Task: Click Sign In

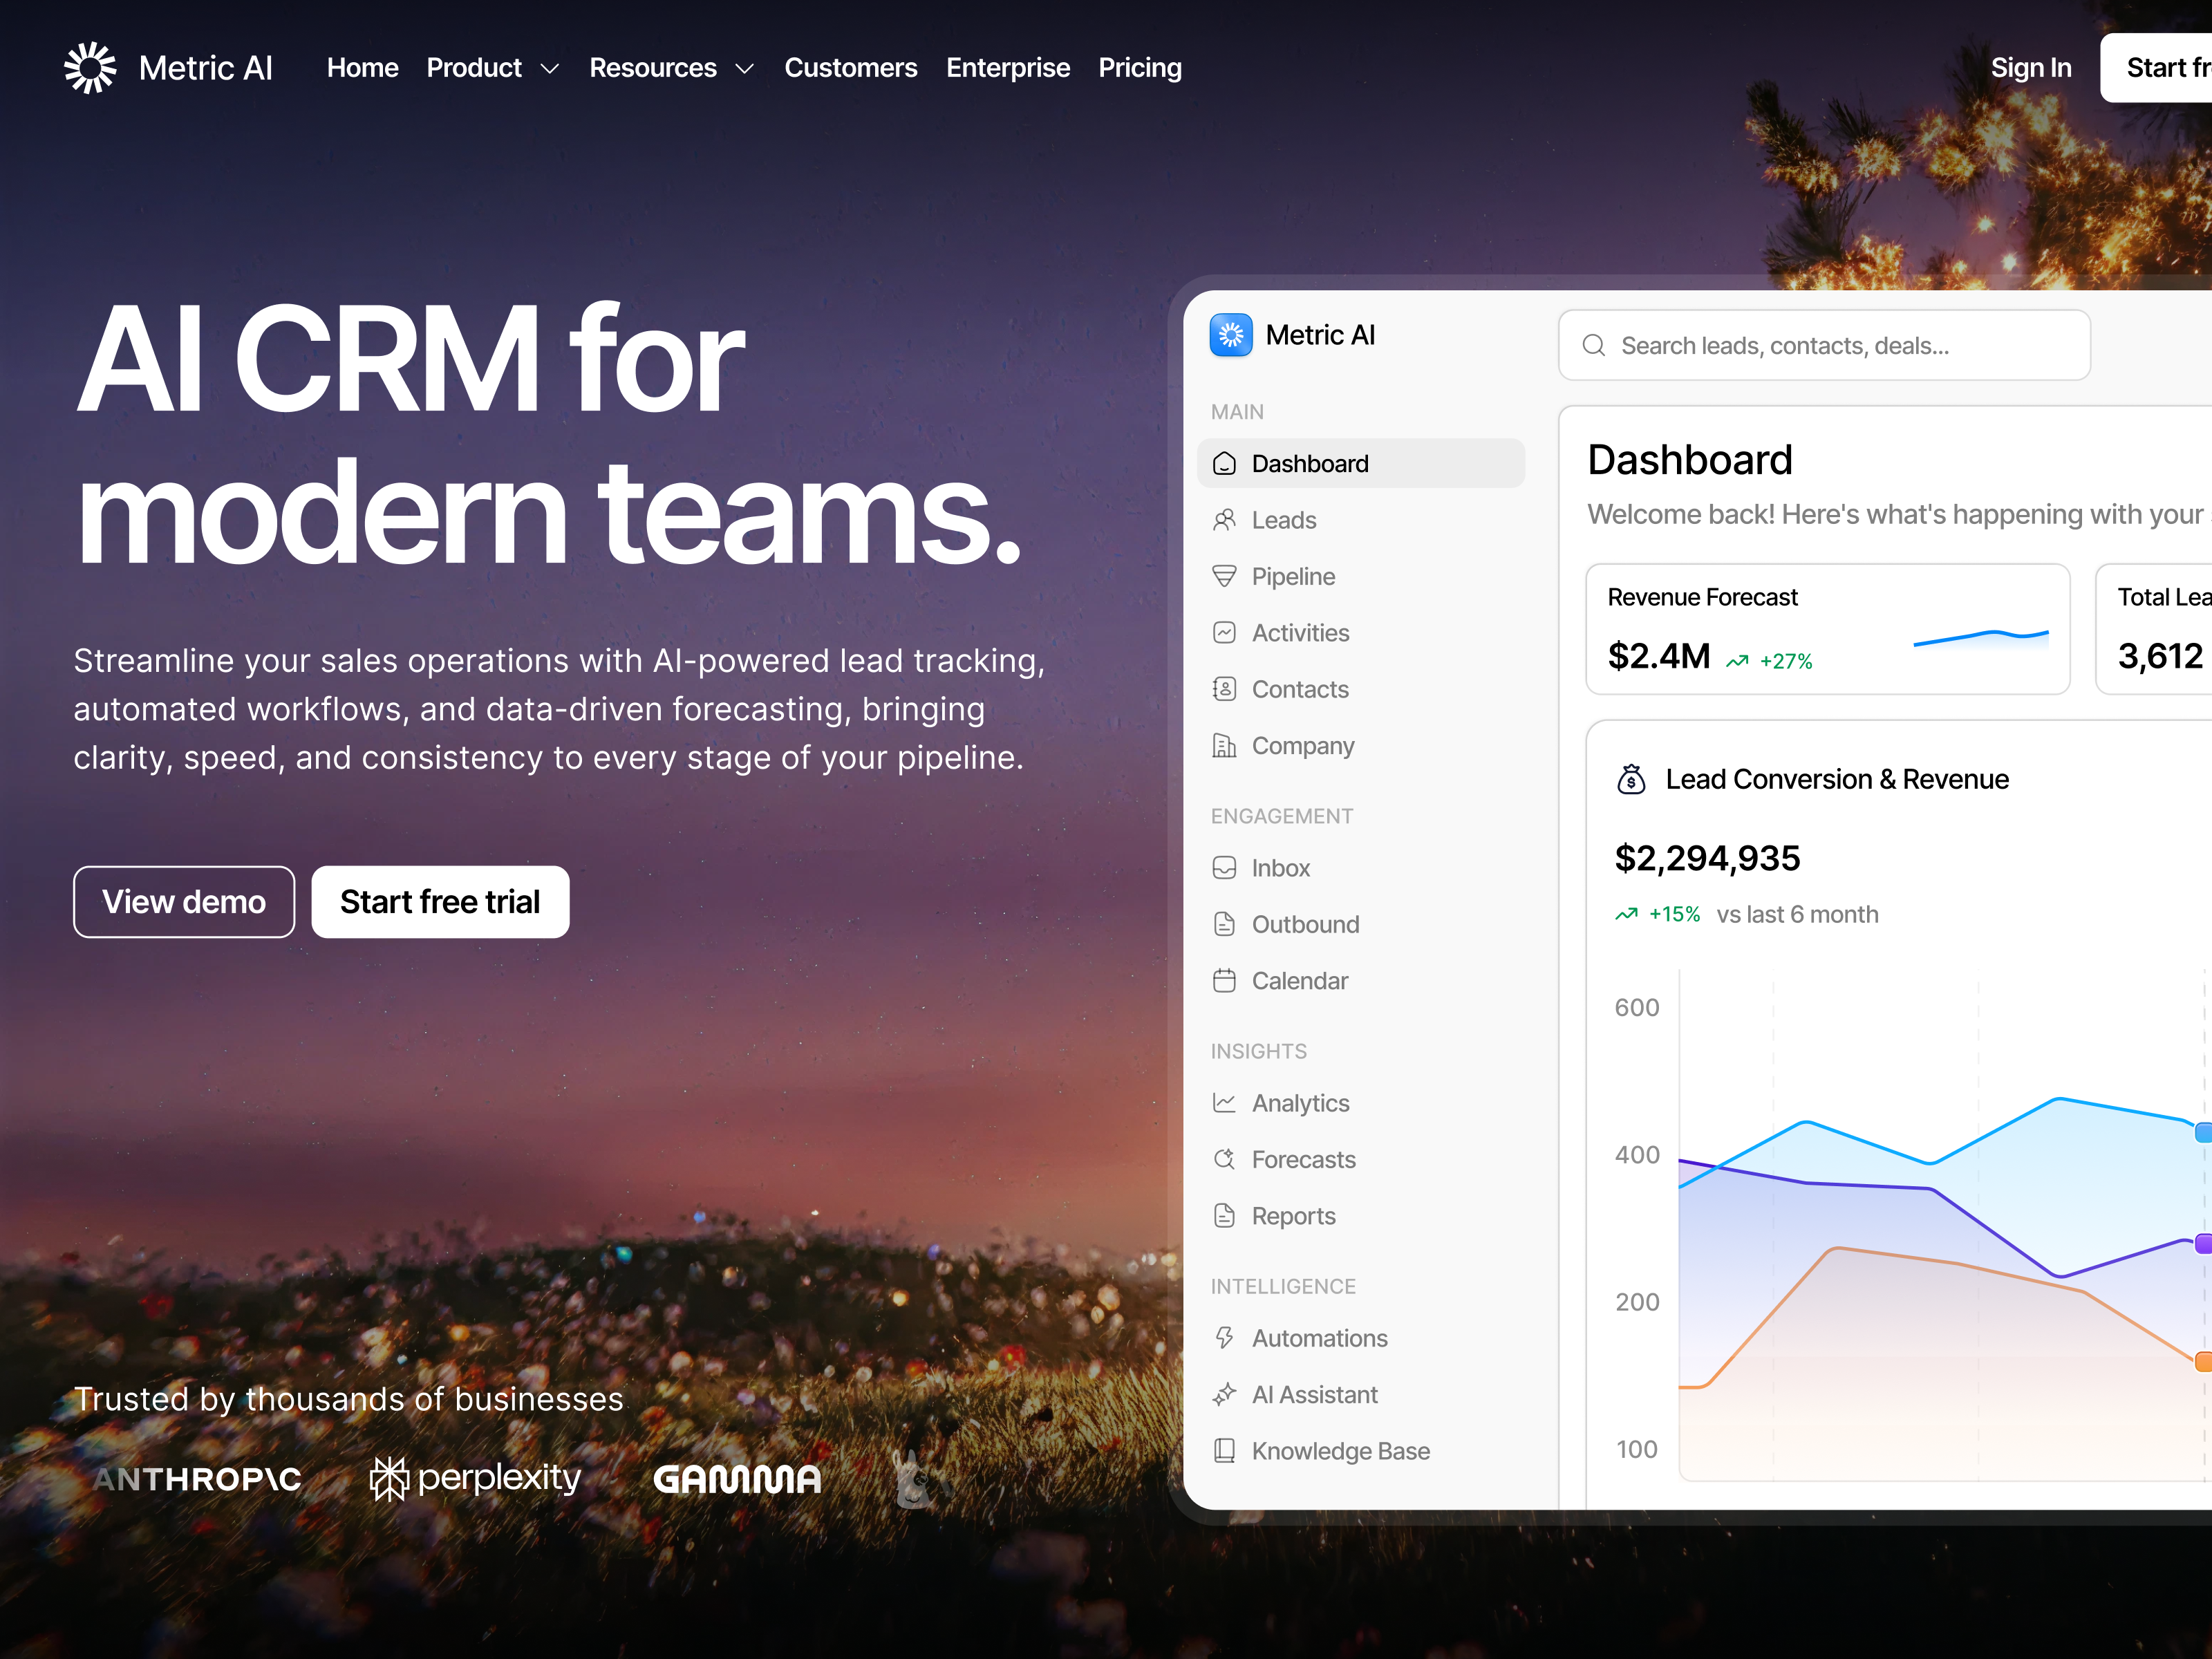Action: pyautogui.click(x=2030, y=67)
